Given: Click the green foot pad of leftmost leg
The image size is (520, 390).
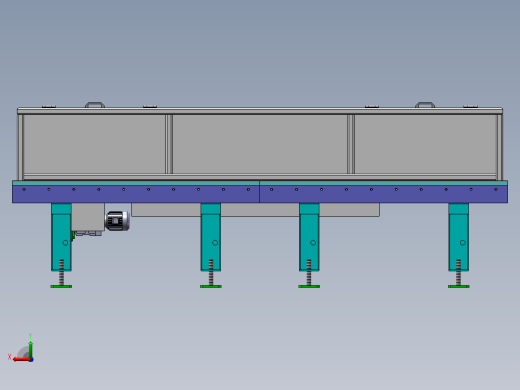Looking at the screenshot, I should 61,286.
